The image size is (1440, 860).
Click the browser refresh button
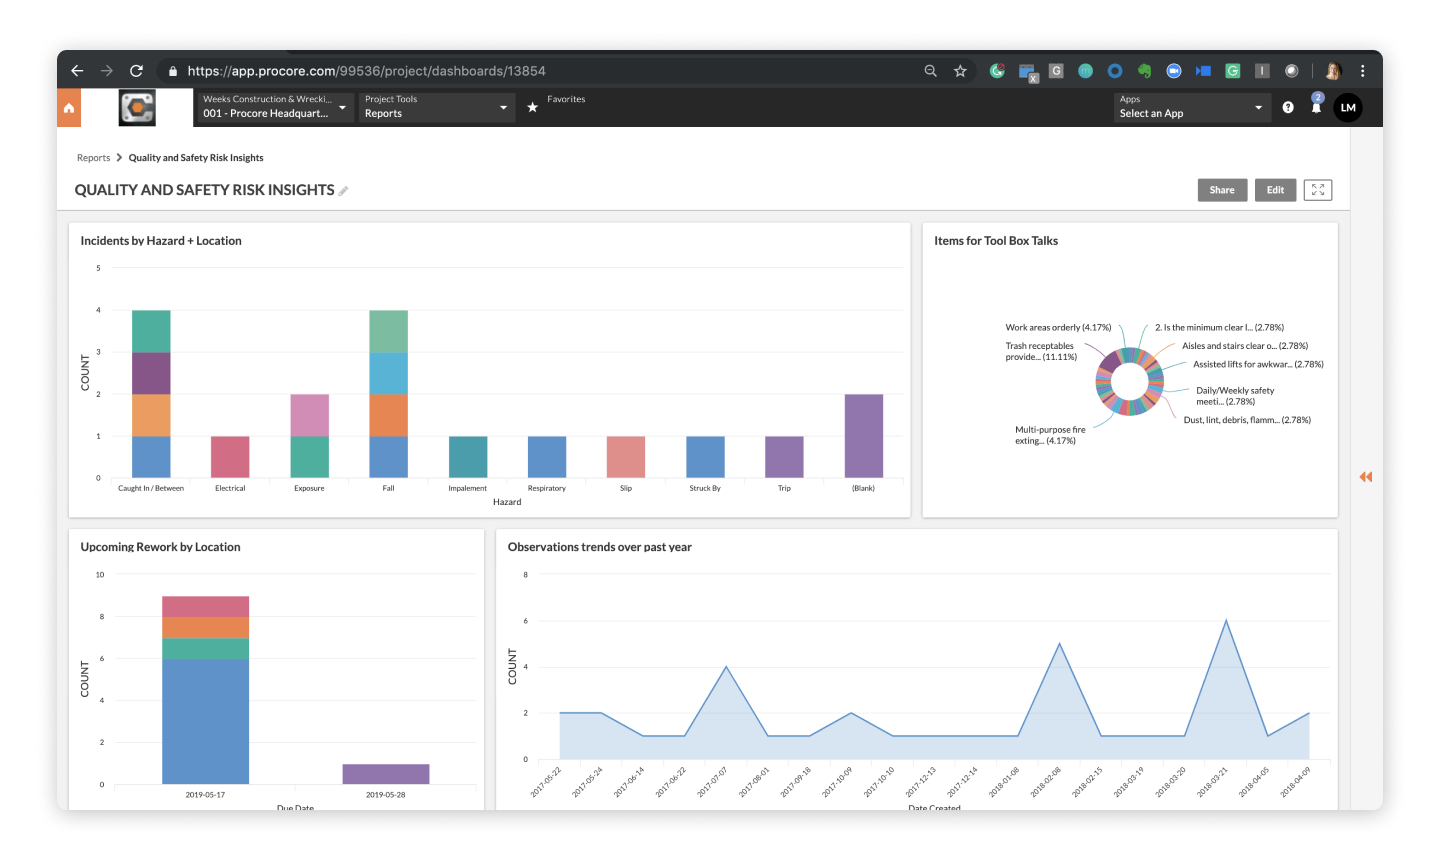[x=137, y=71]
